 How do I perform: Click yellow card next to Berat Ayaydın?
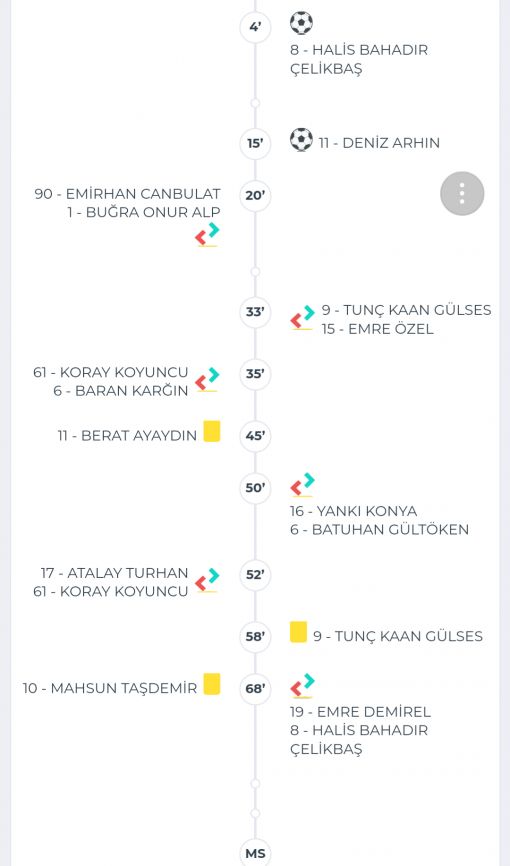pos(212,431)
